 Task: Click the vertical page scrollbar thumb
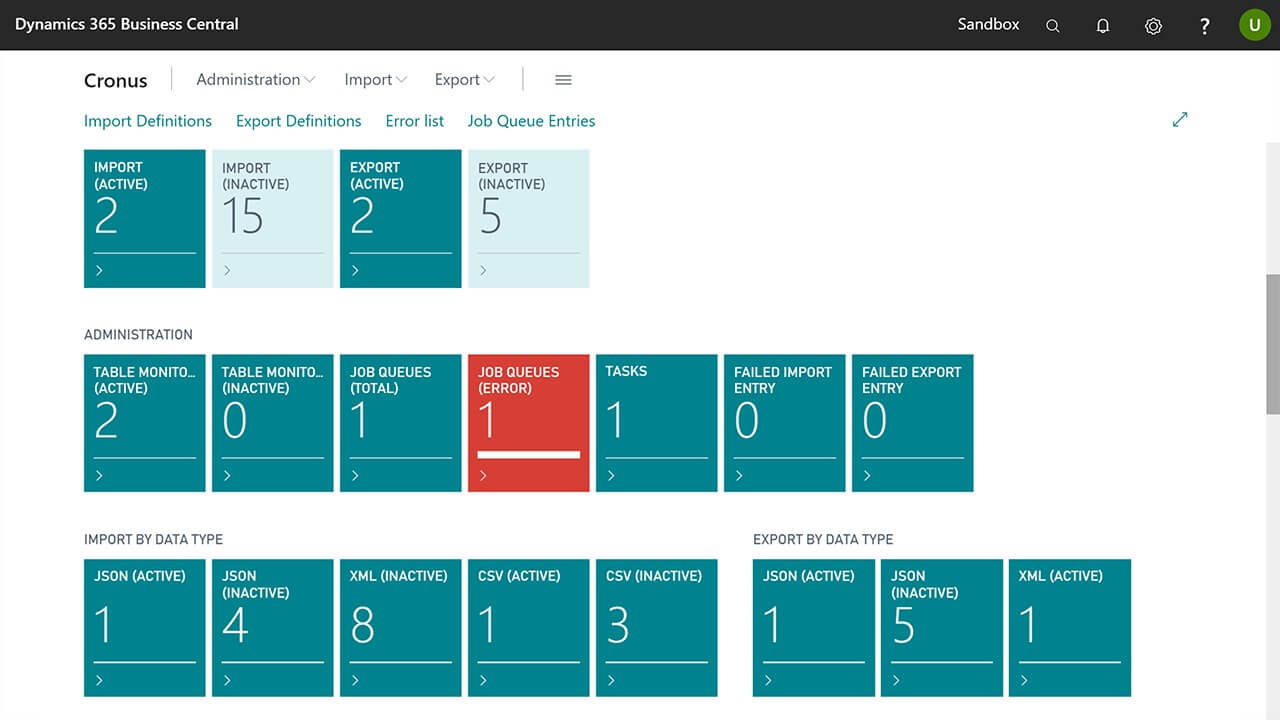[1273, 344]
